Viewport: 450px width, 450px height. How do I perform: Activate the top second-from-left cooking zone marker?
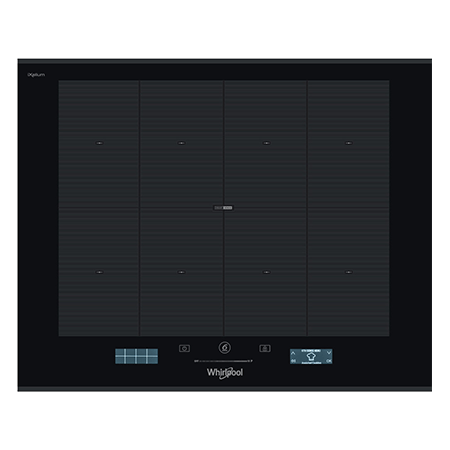181,143
